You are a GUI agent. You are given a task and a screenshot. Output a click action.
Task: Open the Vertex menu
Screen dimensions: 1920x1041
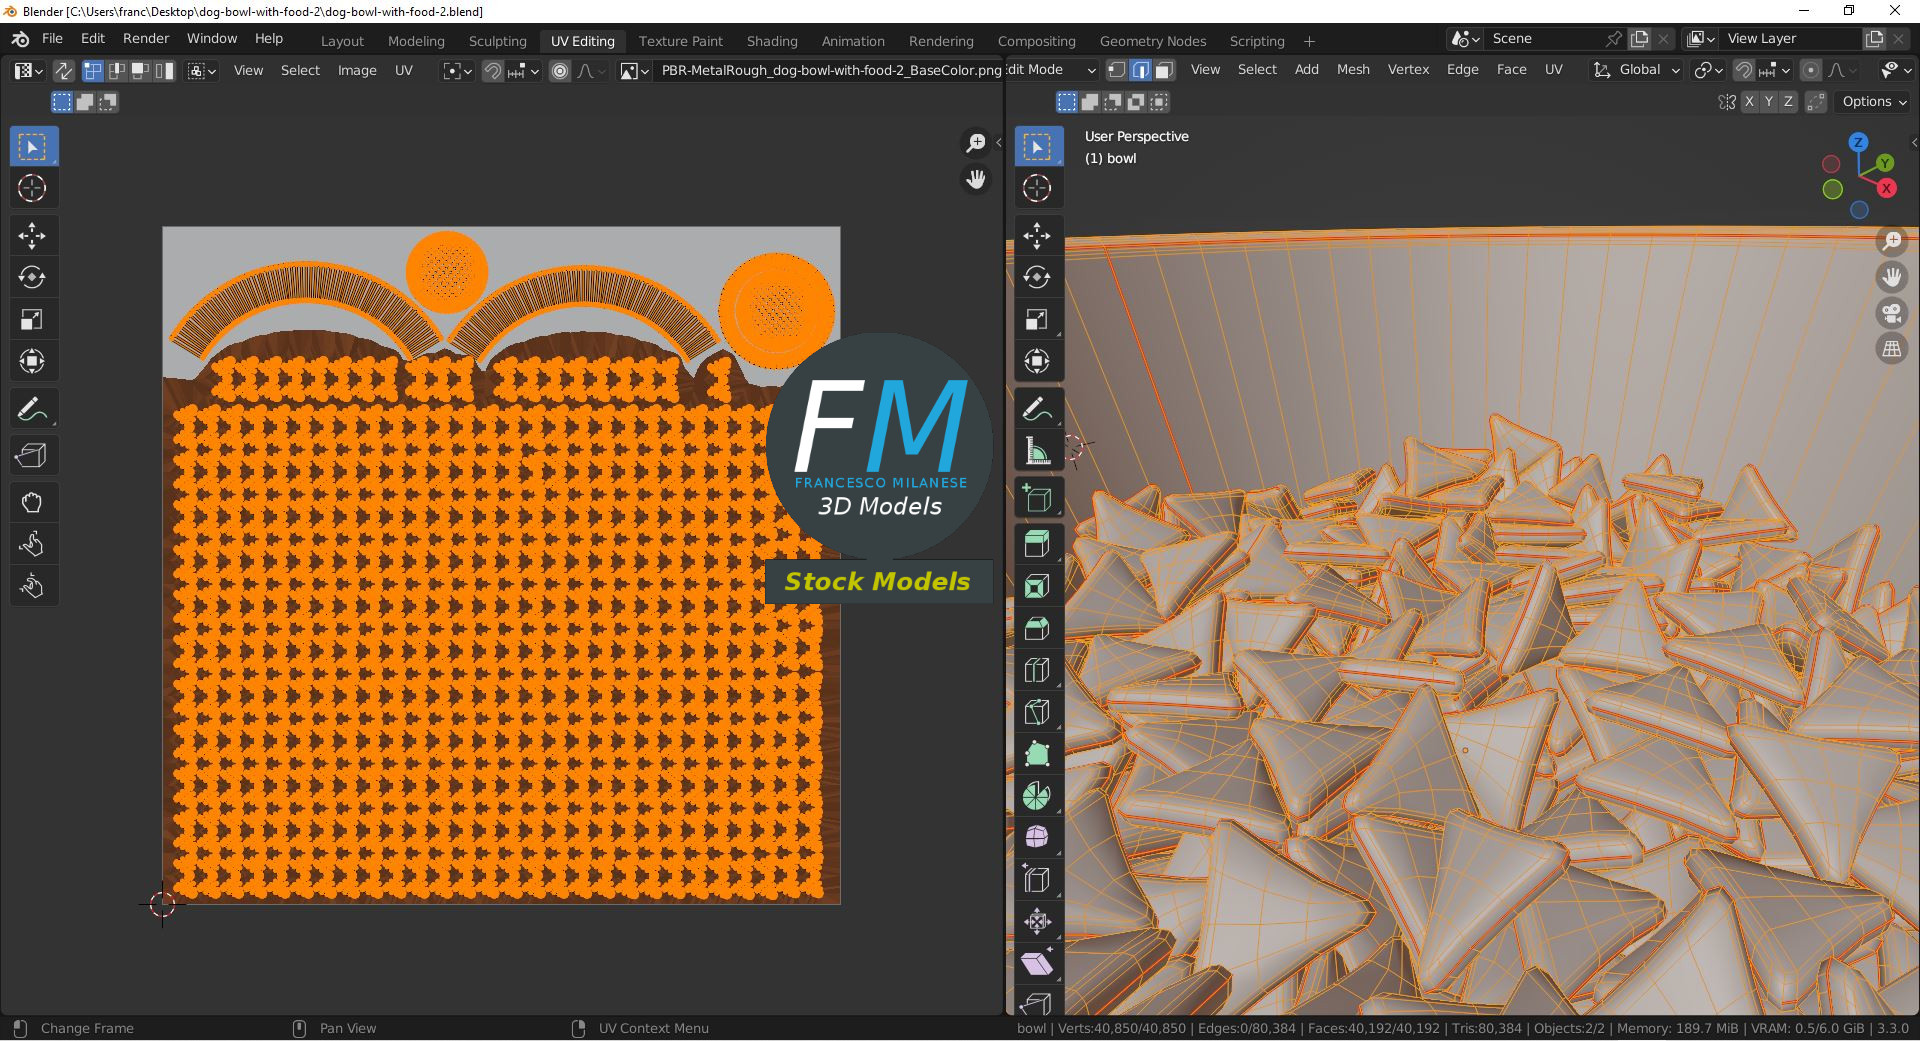tap(1408, 69)
